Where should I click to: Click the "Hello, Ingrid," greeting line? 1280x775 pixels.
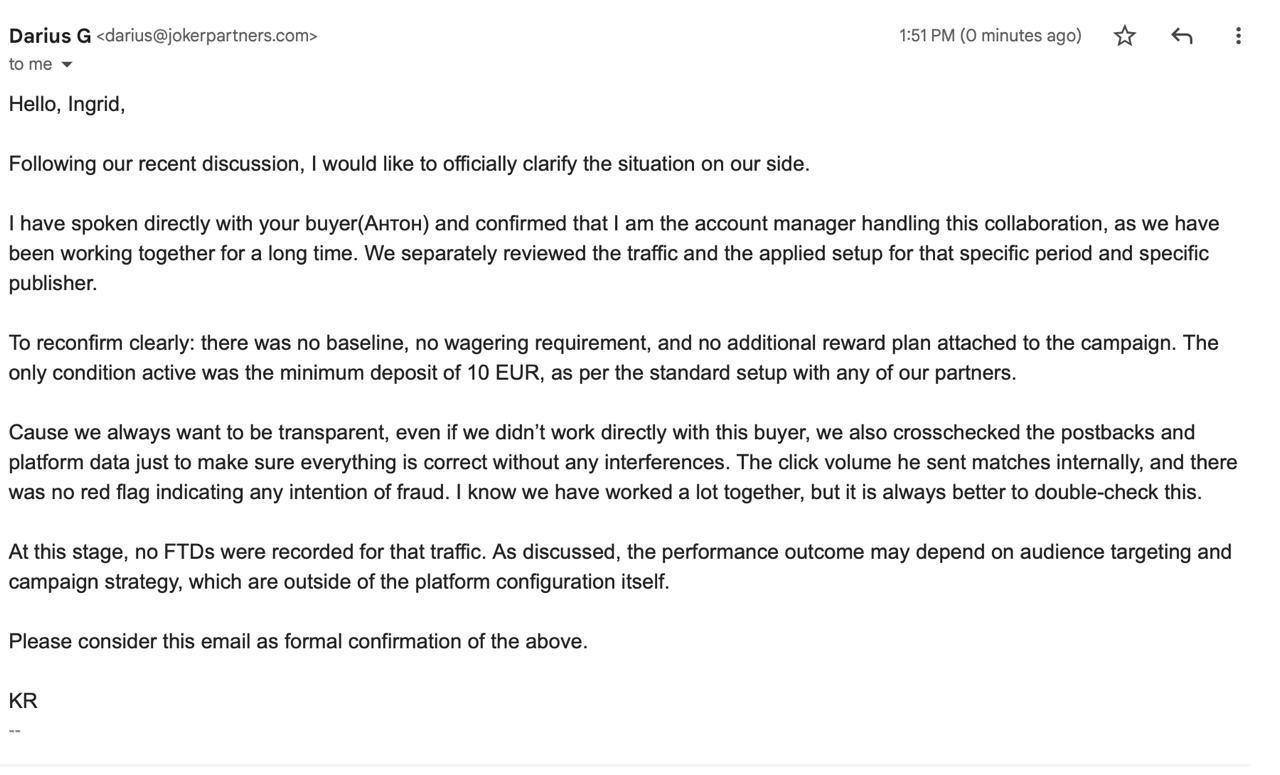67,104
